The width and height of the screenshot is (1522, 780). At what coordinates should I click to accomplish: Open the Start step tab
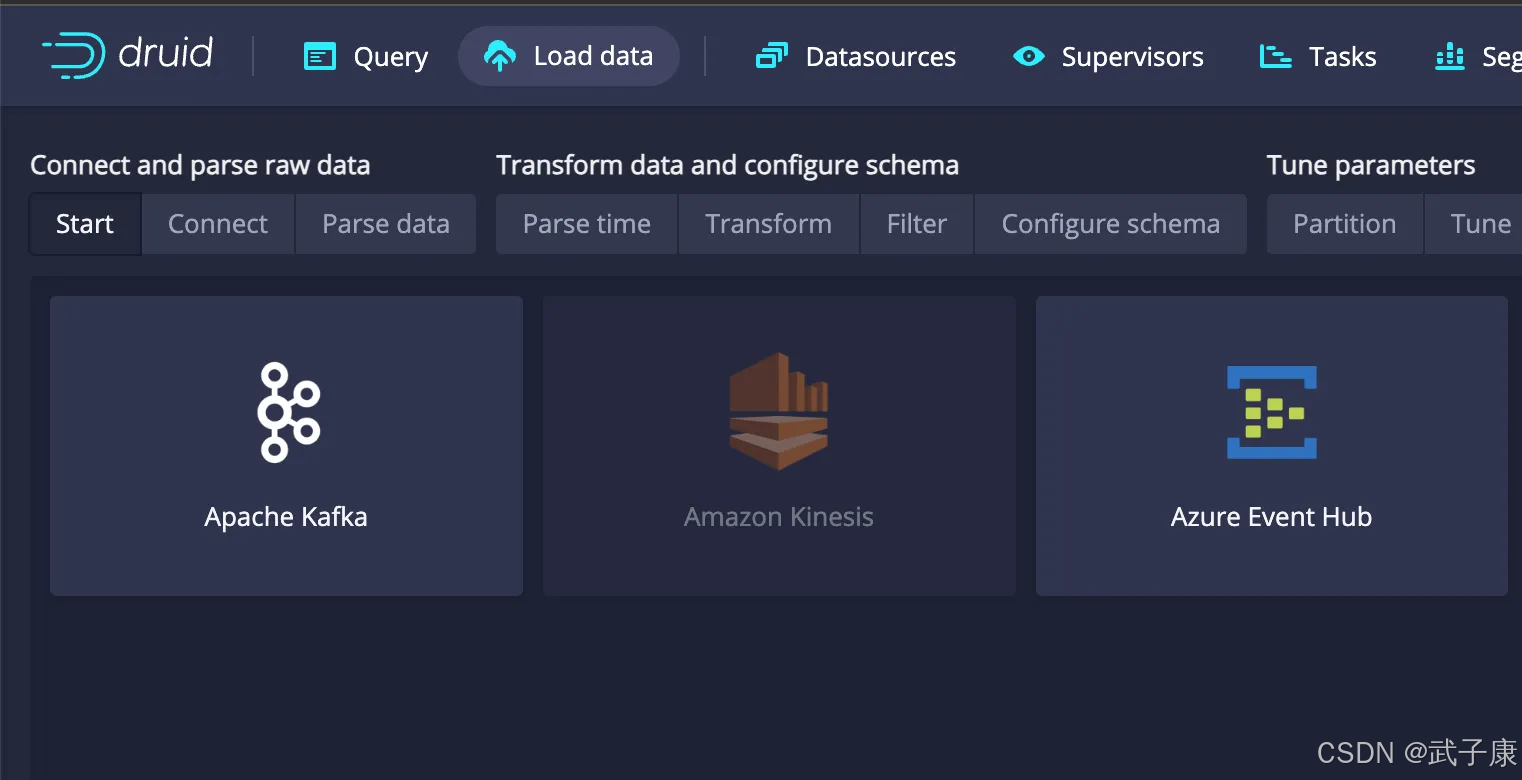[x=85, y=224]
